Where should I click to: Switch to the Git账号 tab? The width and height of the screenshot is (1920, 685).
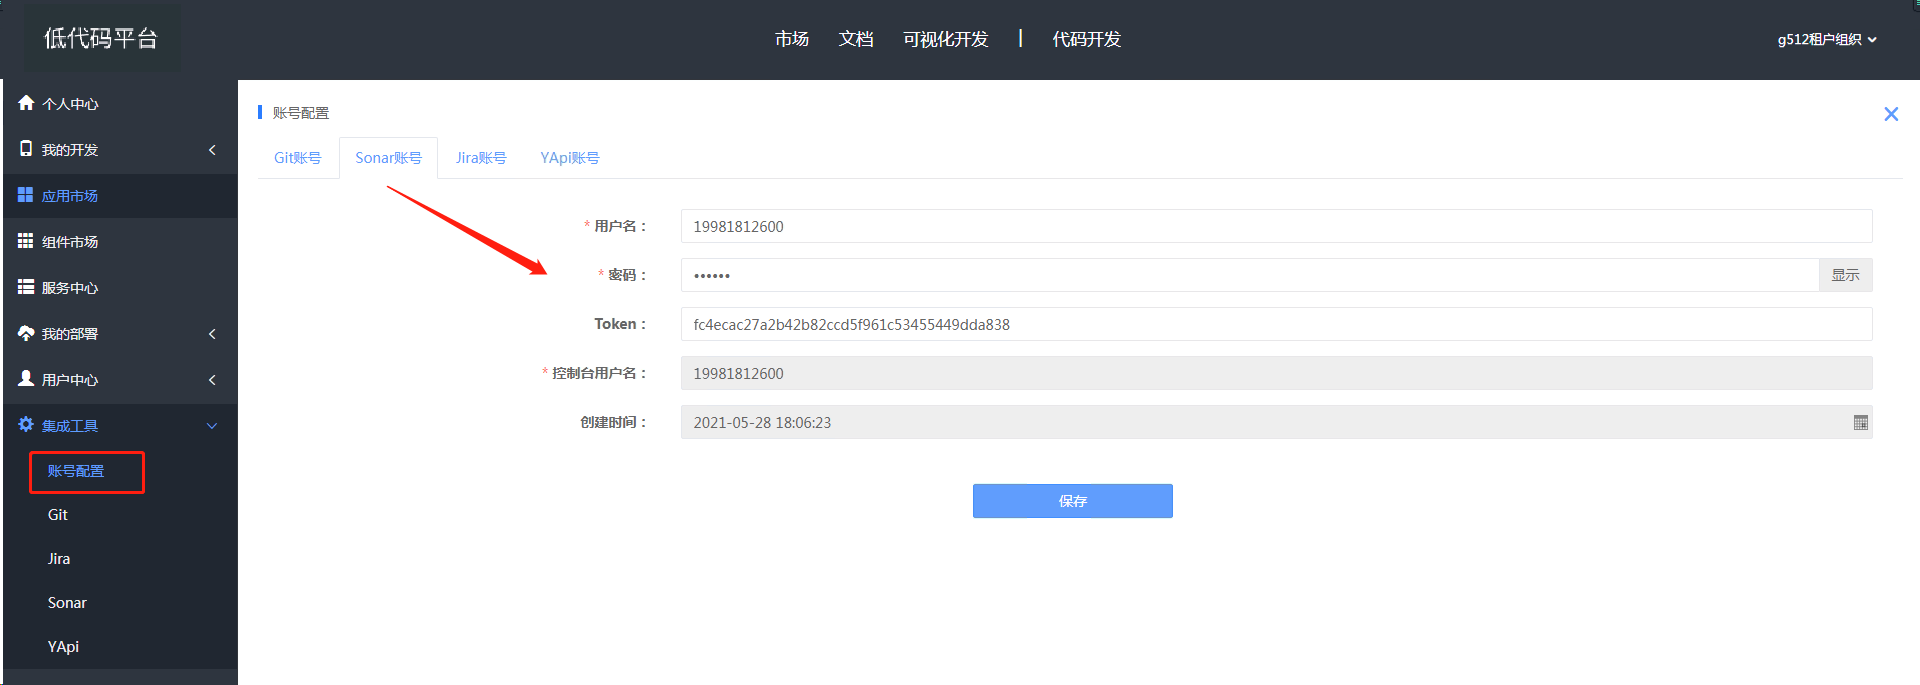click(298, 158)
